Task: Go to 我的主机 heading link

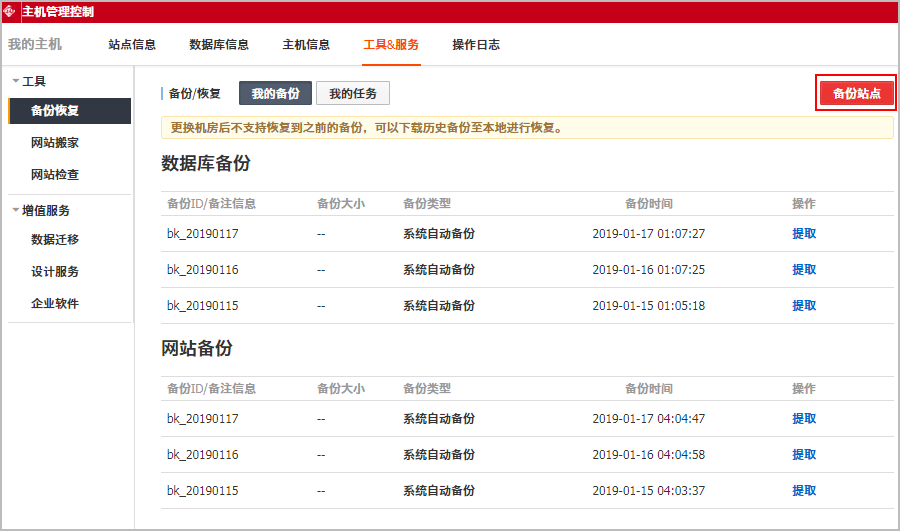Action: [35, 44]
